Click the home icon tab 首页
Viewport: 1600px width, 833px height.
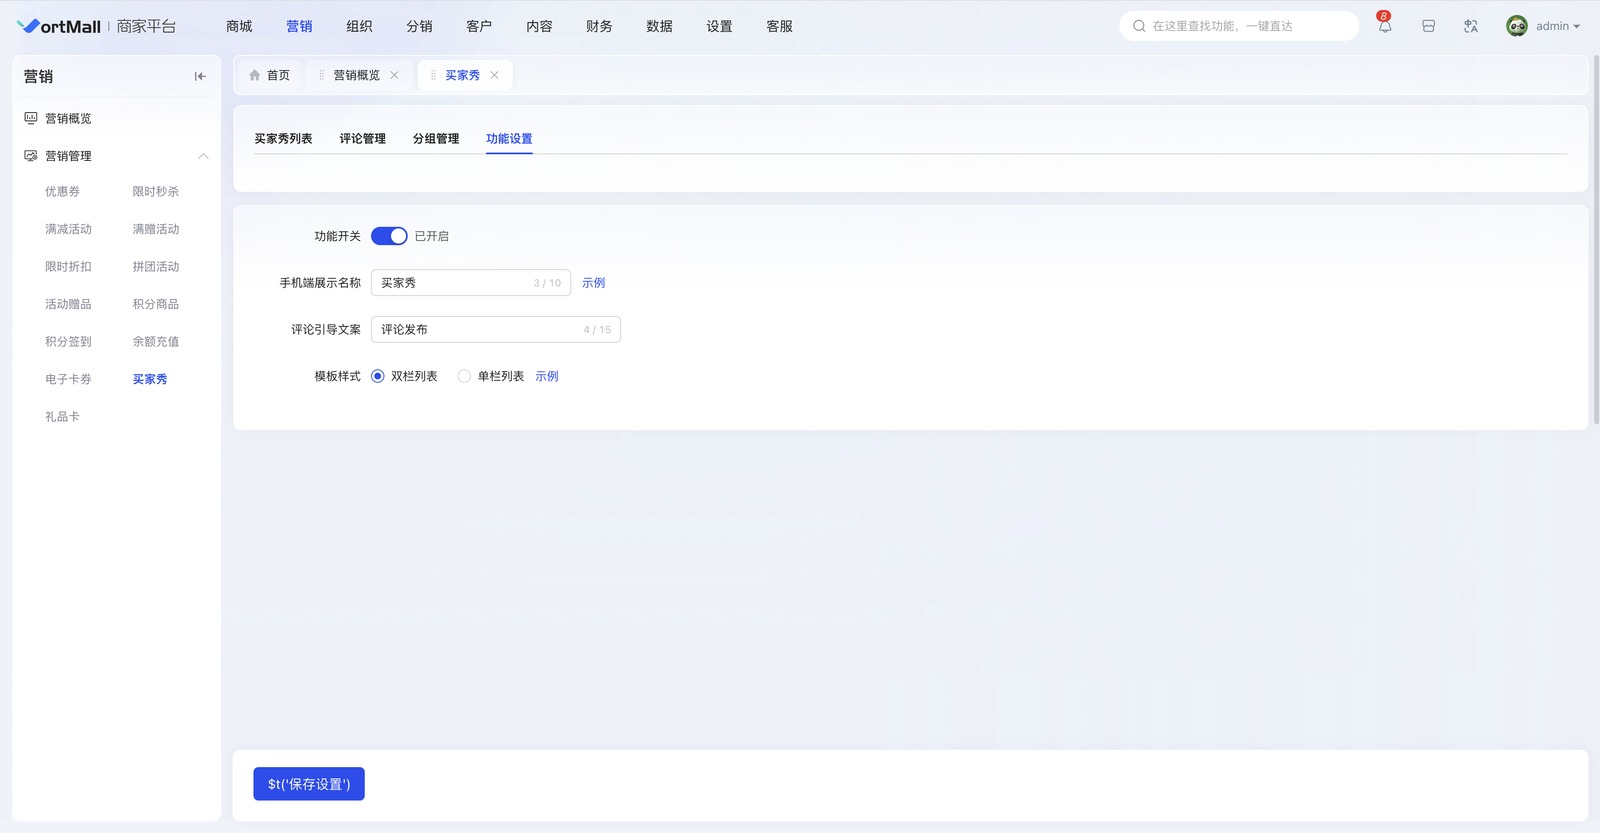click(269, 75)
